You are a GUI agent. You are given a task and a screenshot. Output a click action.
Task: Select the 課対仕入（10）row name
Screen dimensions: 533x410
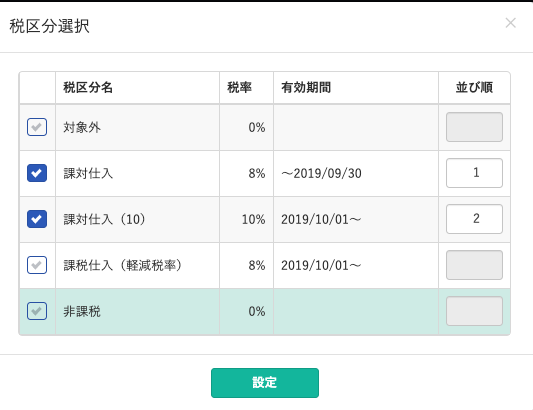pos(104,219)
